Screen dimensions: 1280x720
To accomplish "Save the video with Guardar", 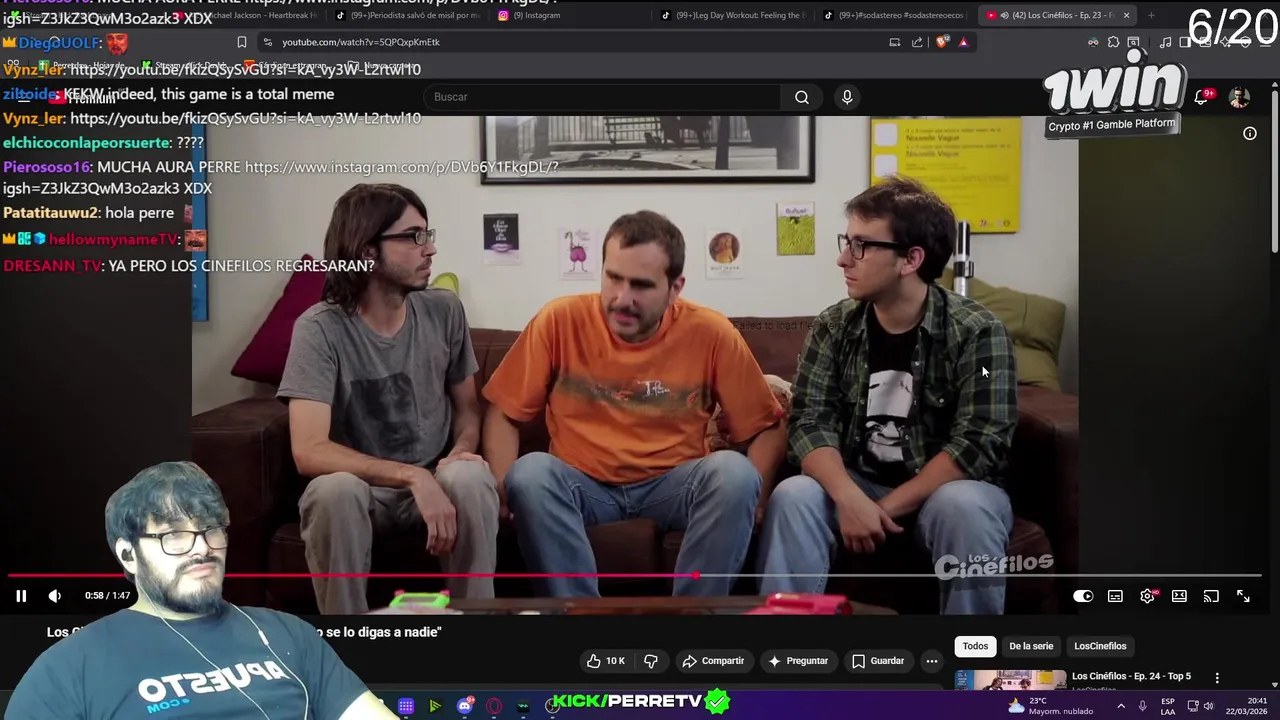I will (x=878, y=661).
